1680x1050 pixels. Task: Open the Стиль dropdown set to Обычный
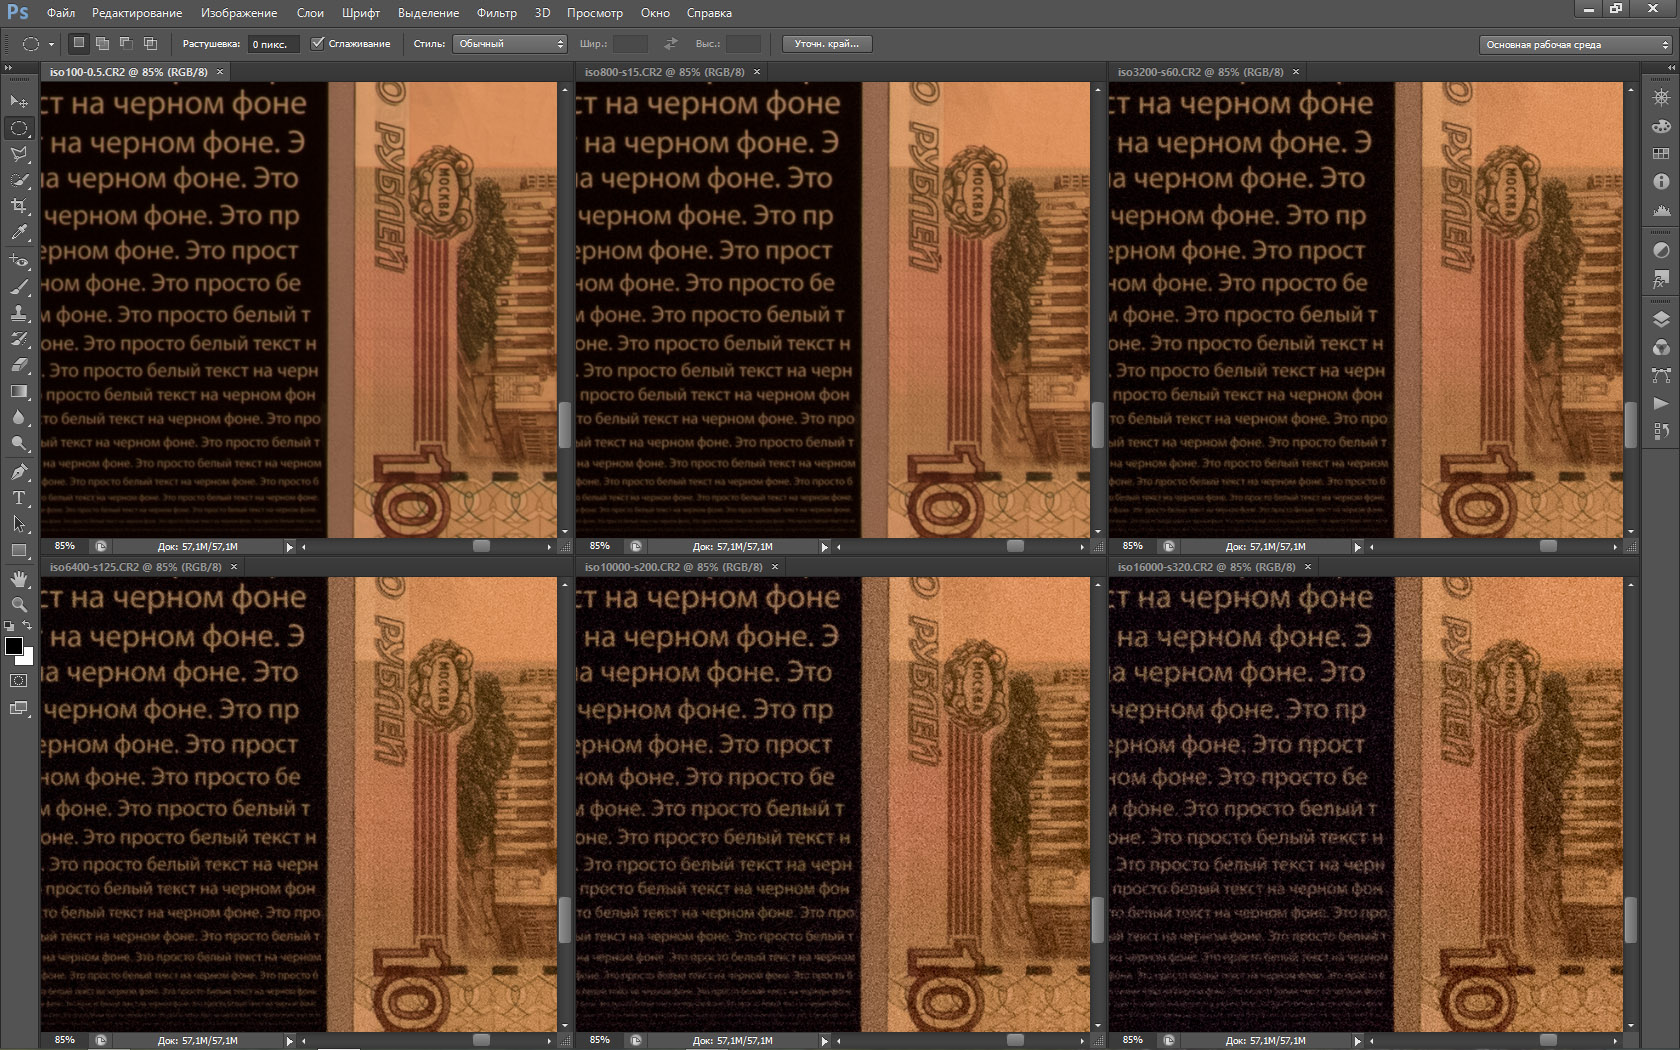pos(510,44)
